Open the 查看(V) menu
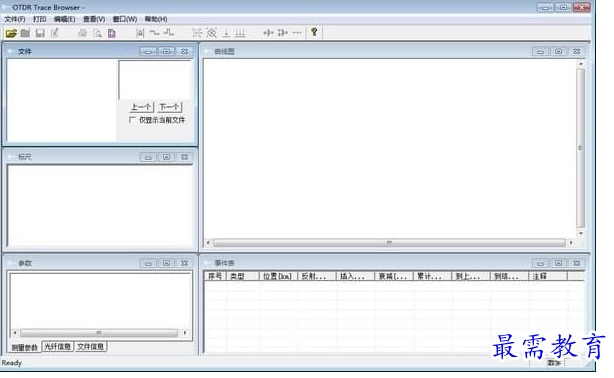This screenshot has height=378, width=614. (94, 19)
